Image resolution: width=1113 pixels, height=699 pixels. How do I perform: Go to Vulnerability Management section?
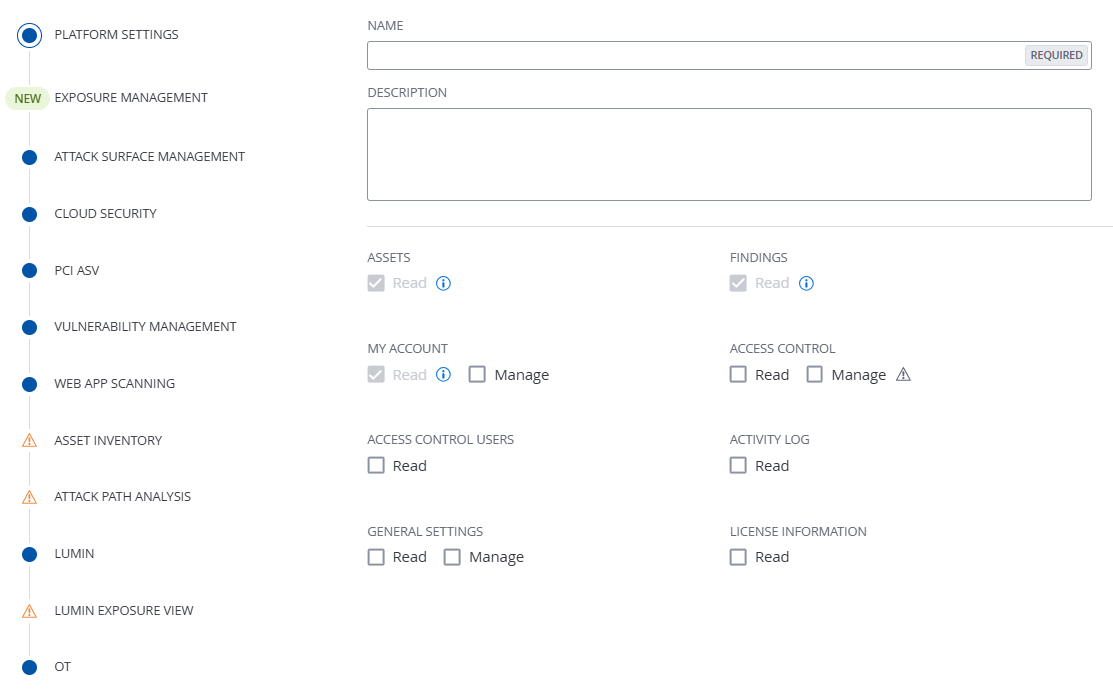click(x=145, y=327)
